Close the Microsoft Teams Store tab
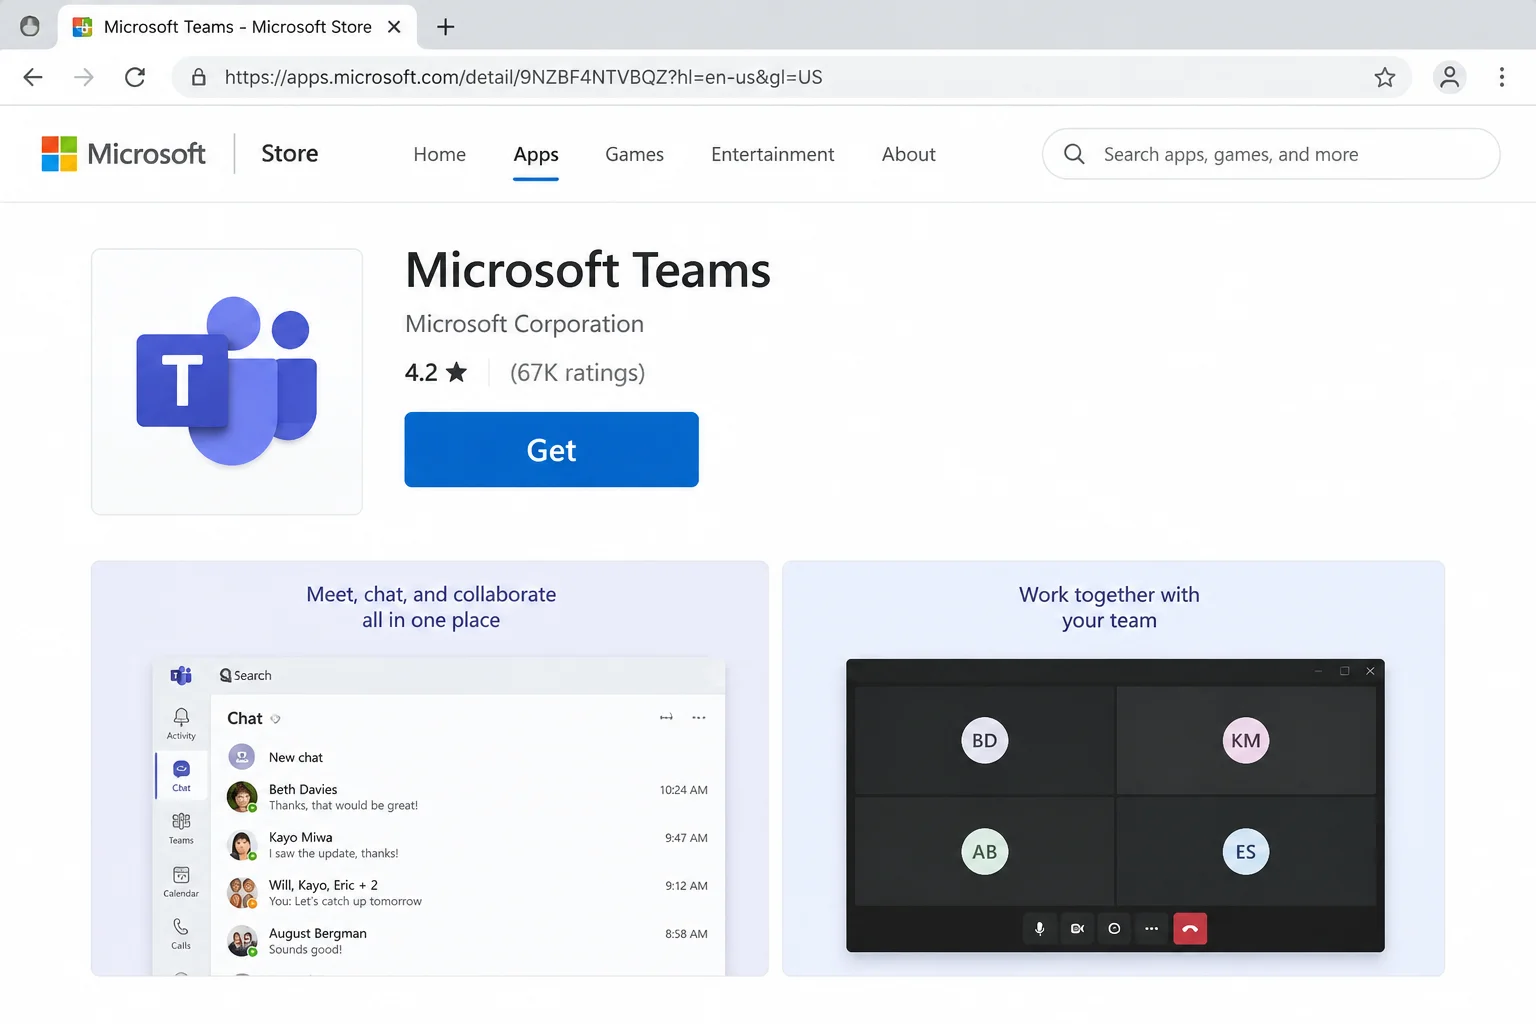Image resolution: width=1536 pixels, height=1024 pixels. (394, 27)
